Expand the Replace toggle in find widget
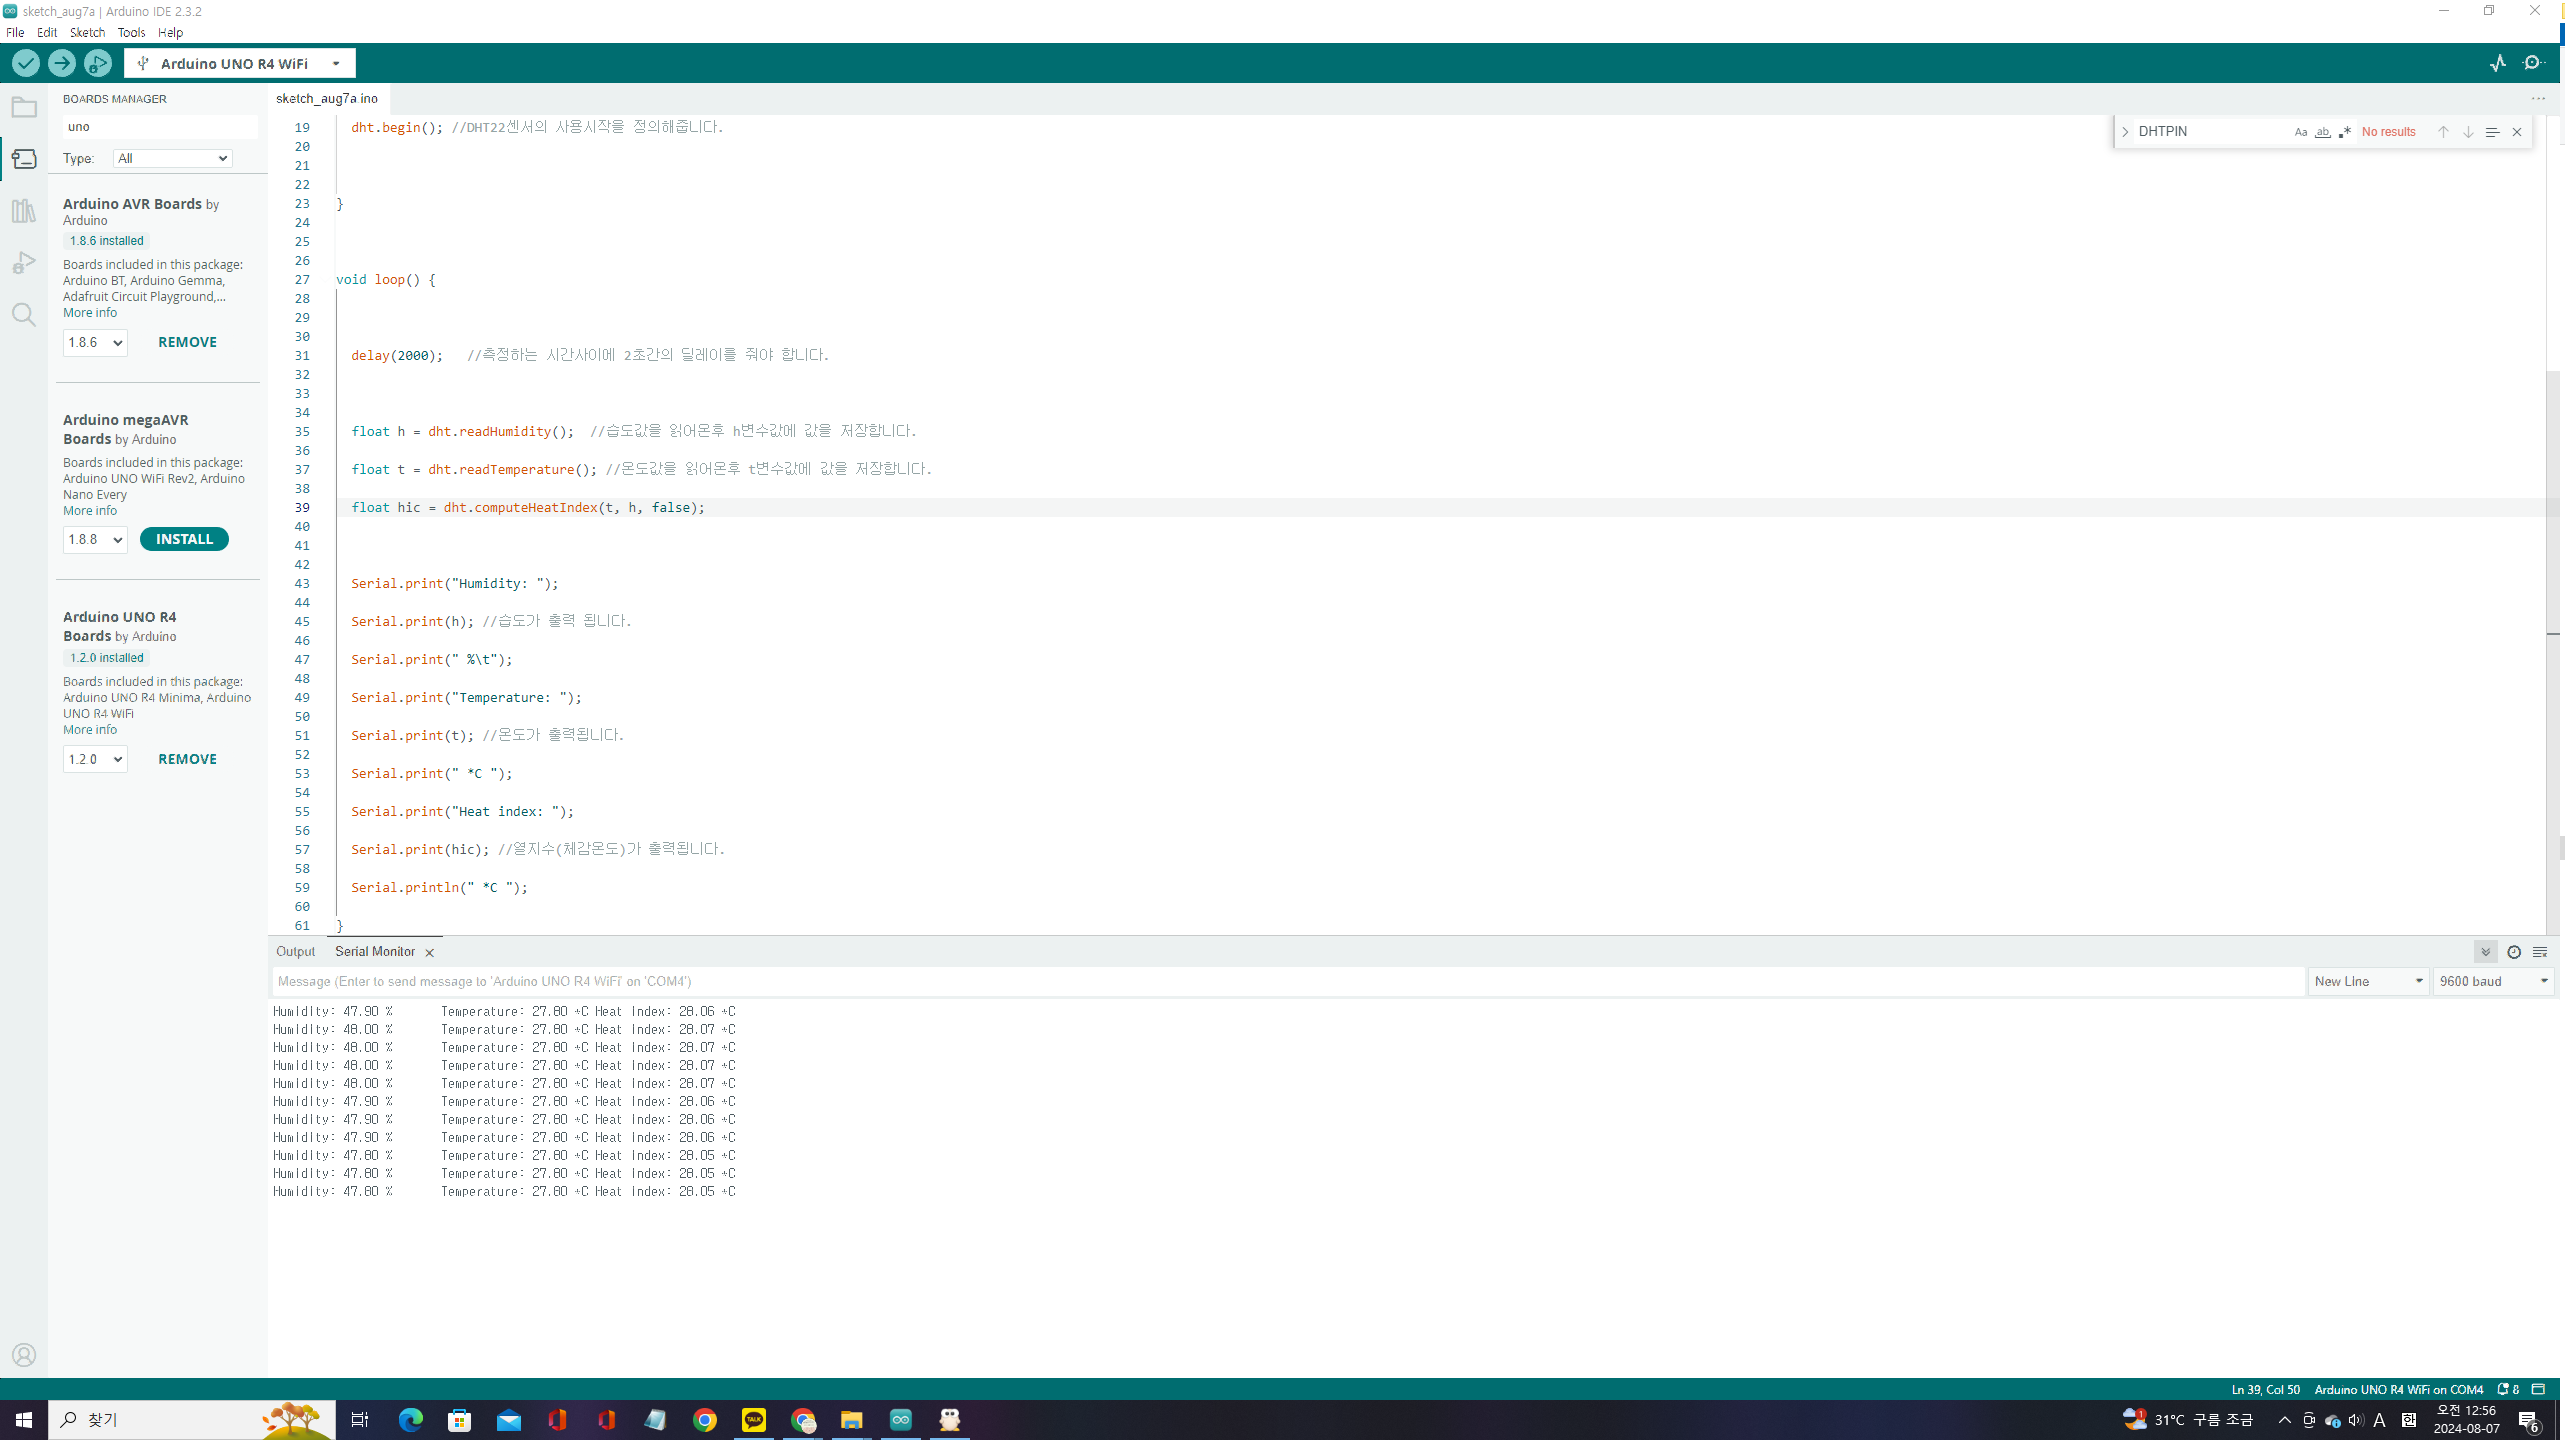This screenshot has width=2565, height=1450. coord(2125,132)
